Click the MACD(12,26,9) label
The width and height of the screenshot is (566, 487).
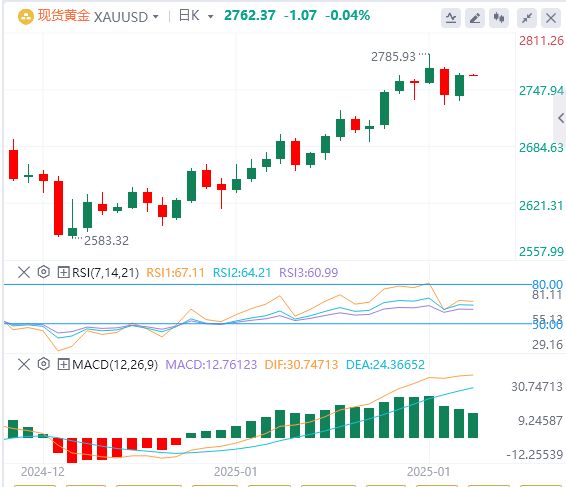point(115,365)
